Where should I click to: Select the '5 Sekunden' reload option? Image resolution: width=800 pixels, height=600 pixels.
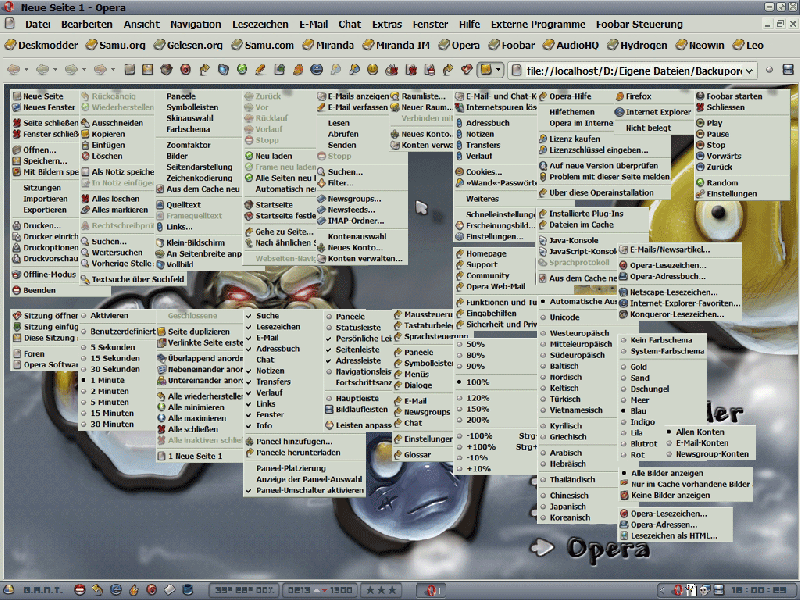click(x=108, y=347)
